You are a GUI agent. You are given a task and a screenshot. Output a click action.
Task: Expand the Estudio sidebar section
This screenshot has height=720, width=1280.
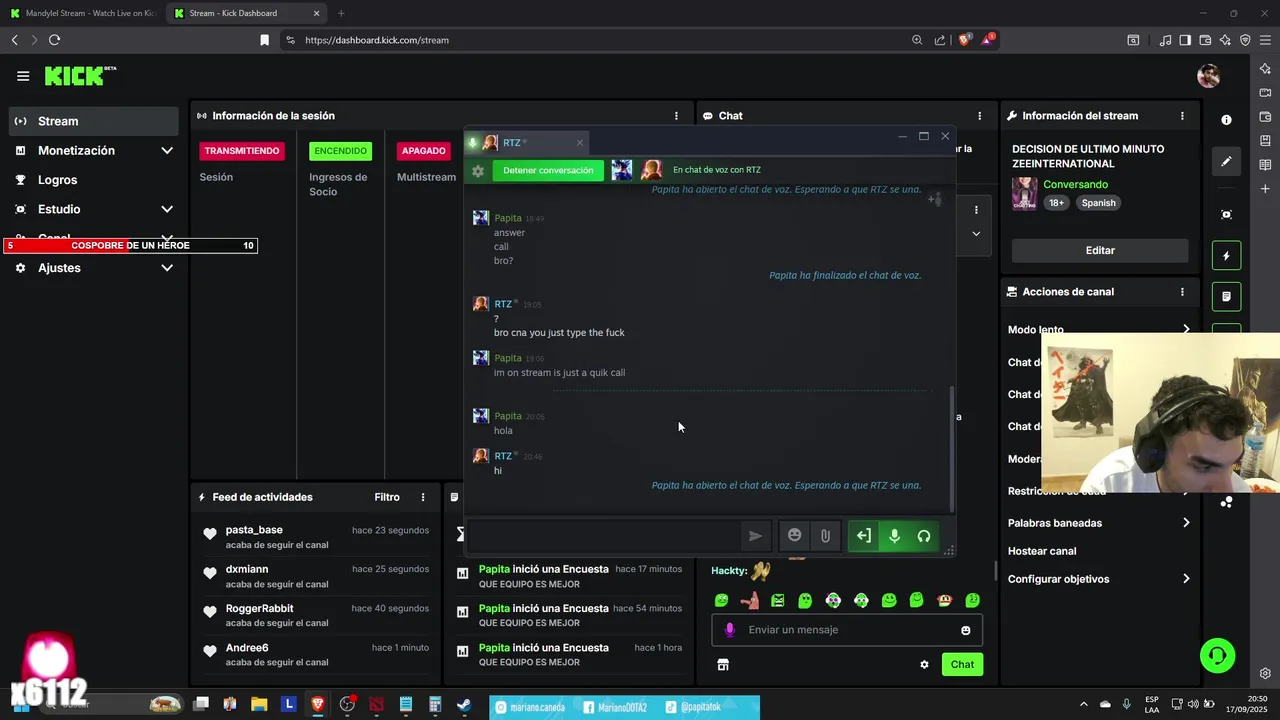click(167, 209)
